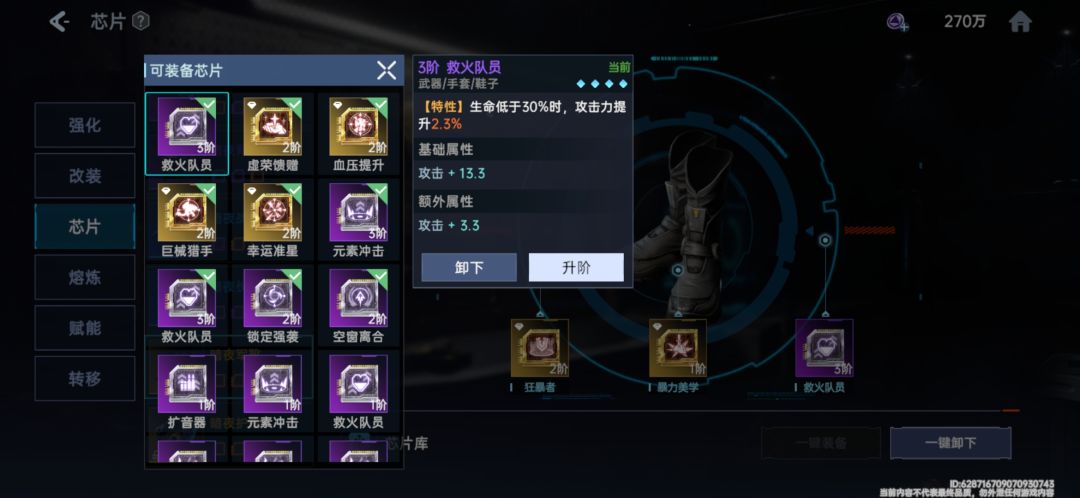Click the 一键卸下 button
The width and height of the screenshot is (1080, 498).
(951, 443)
